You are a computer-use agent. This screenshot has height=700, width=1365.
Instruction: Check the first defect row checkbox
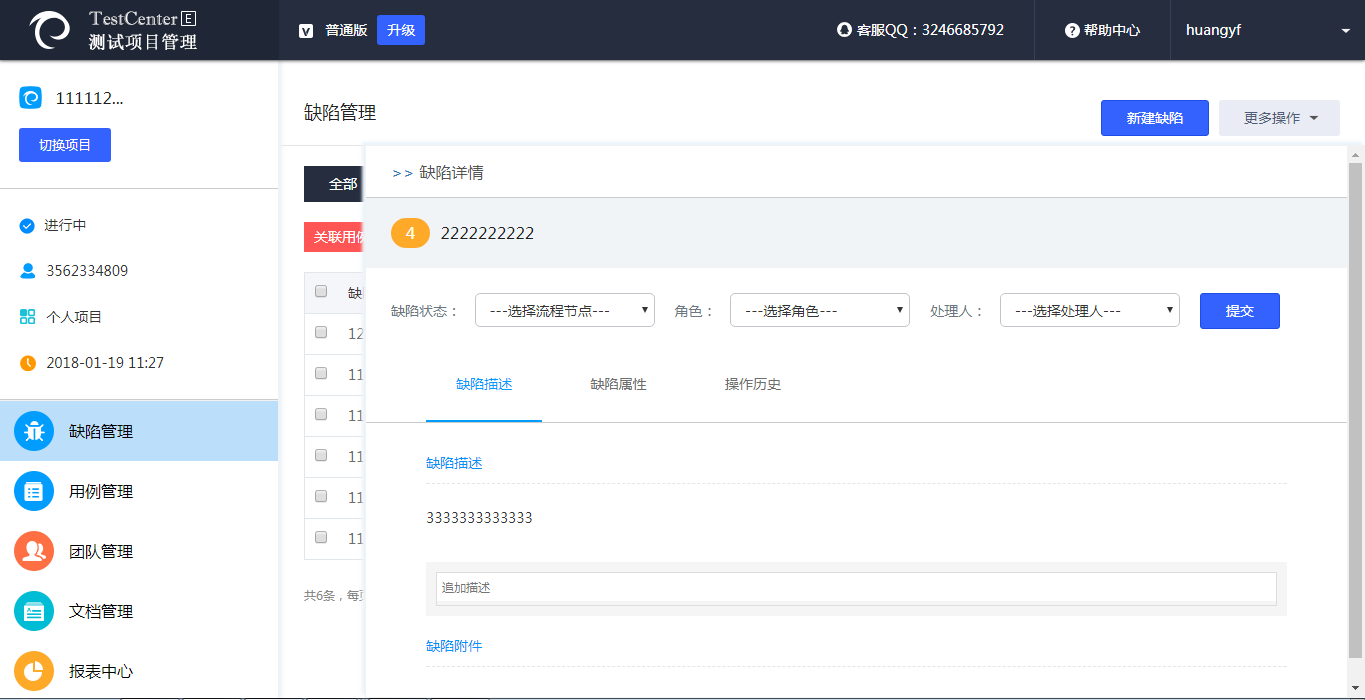321,333
